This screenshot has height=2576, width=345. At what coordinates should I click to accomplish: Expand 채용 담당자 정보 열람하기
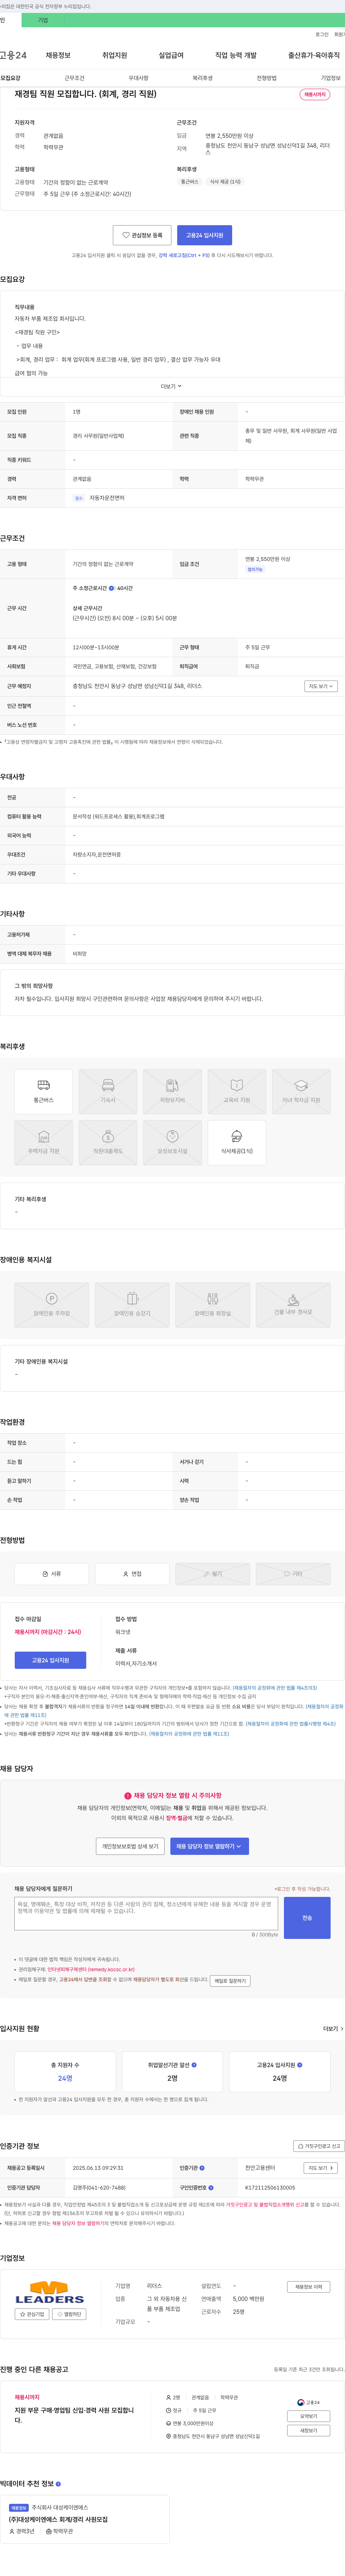pyautogui.click(x=209, y=1846)
